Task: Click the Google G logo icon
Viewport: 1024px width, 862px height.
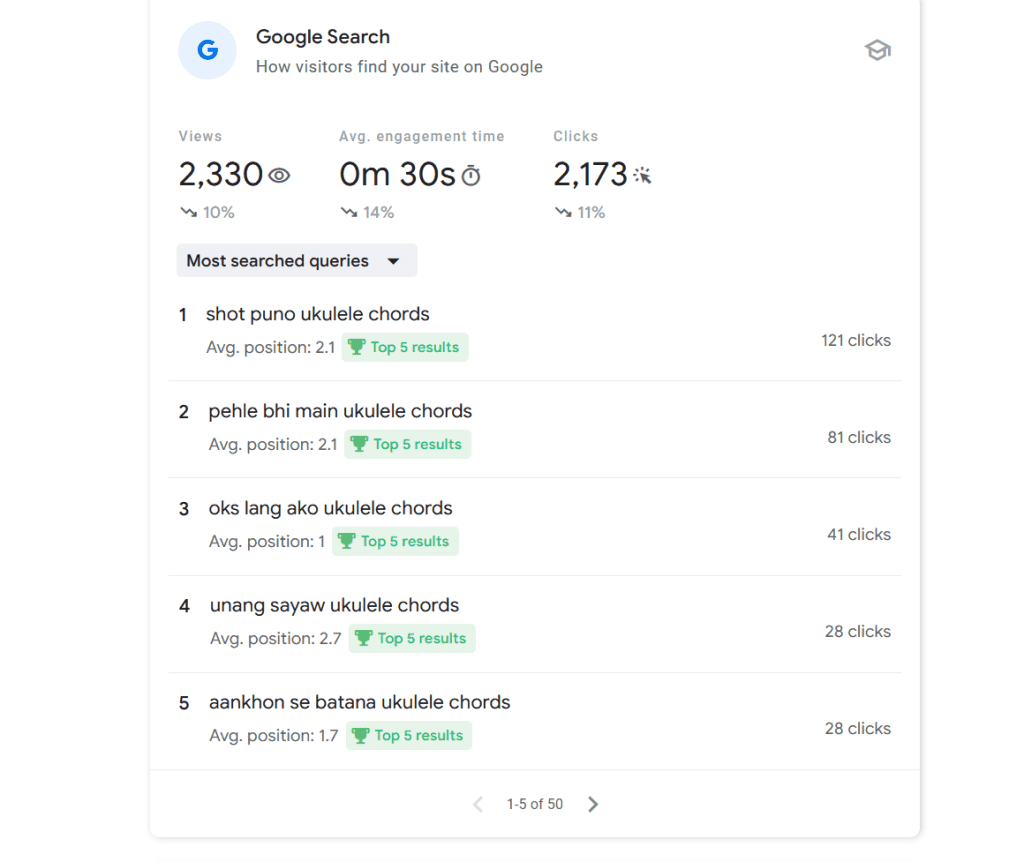Action: [207, 50]
